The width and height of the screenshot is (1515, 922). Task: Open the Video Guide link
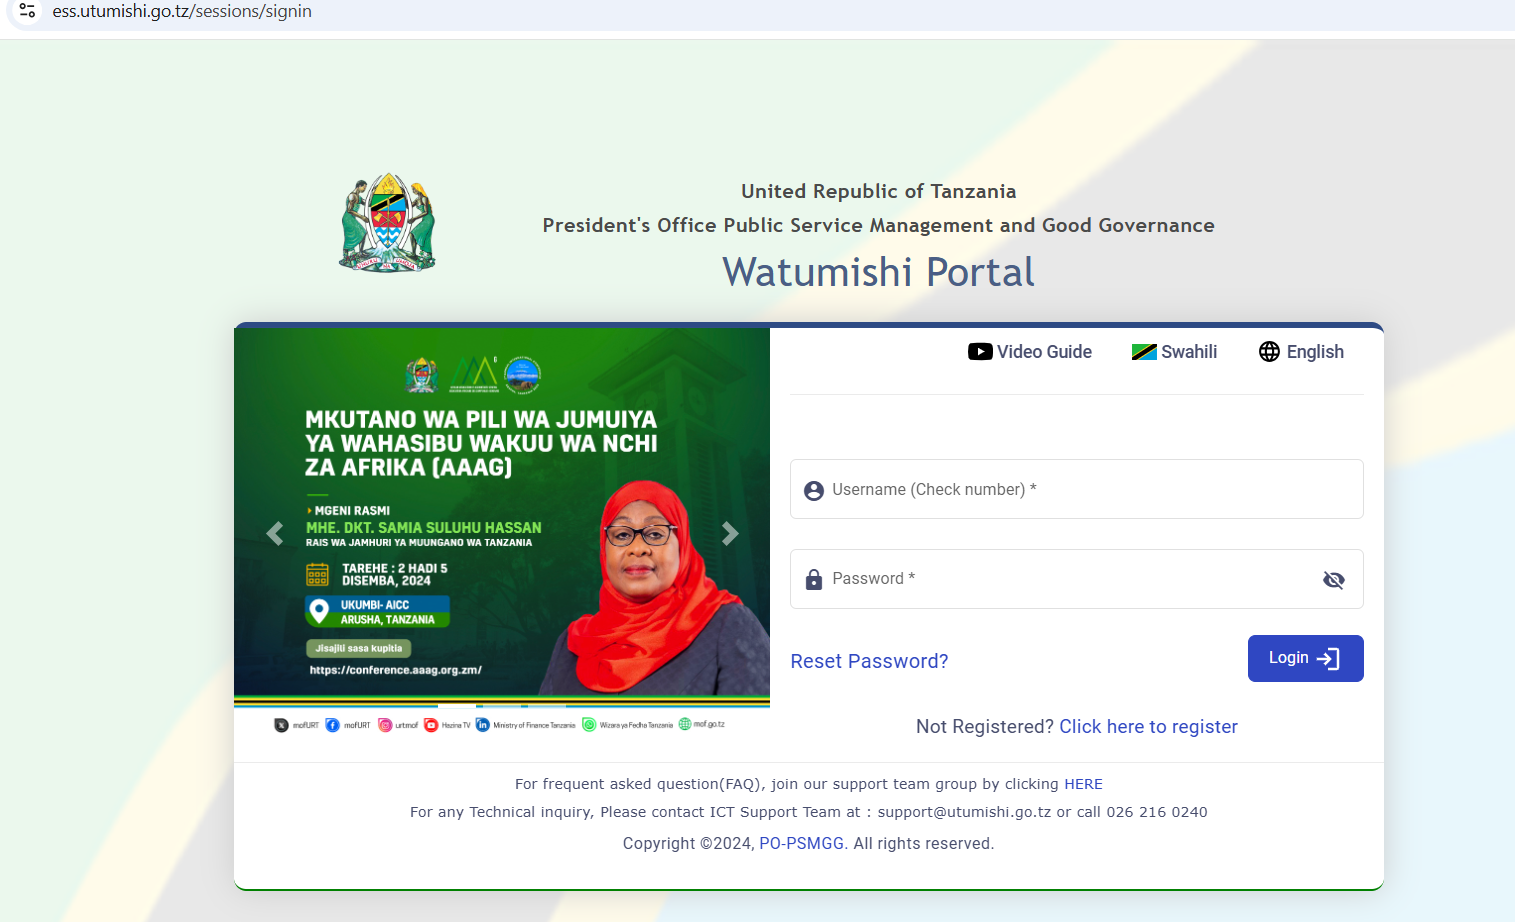pos(1030,352)
